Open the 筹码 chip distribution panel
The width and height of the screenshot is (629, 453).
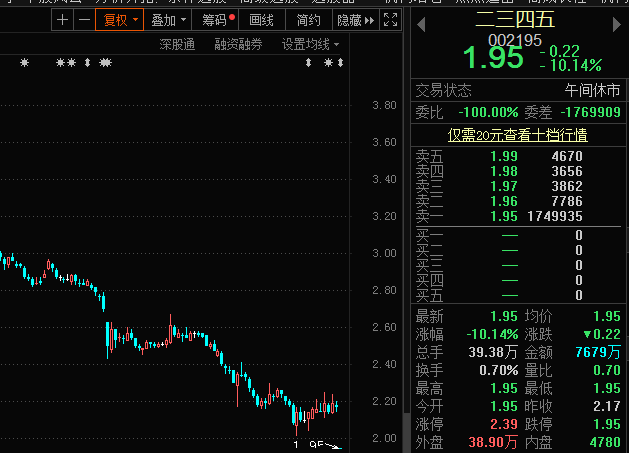(x=216, y=20)
